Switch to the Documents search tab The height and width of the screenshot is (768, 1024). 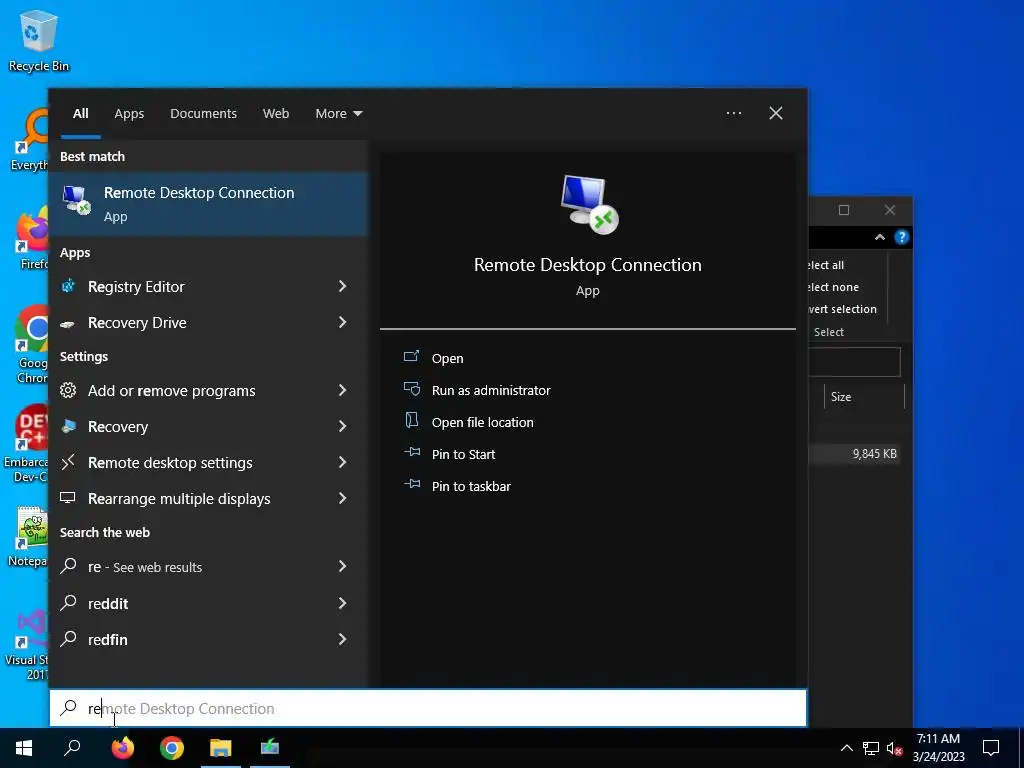pyautogui.click(x=203, y=114)
